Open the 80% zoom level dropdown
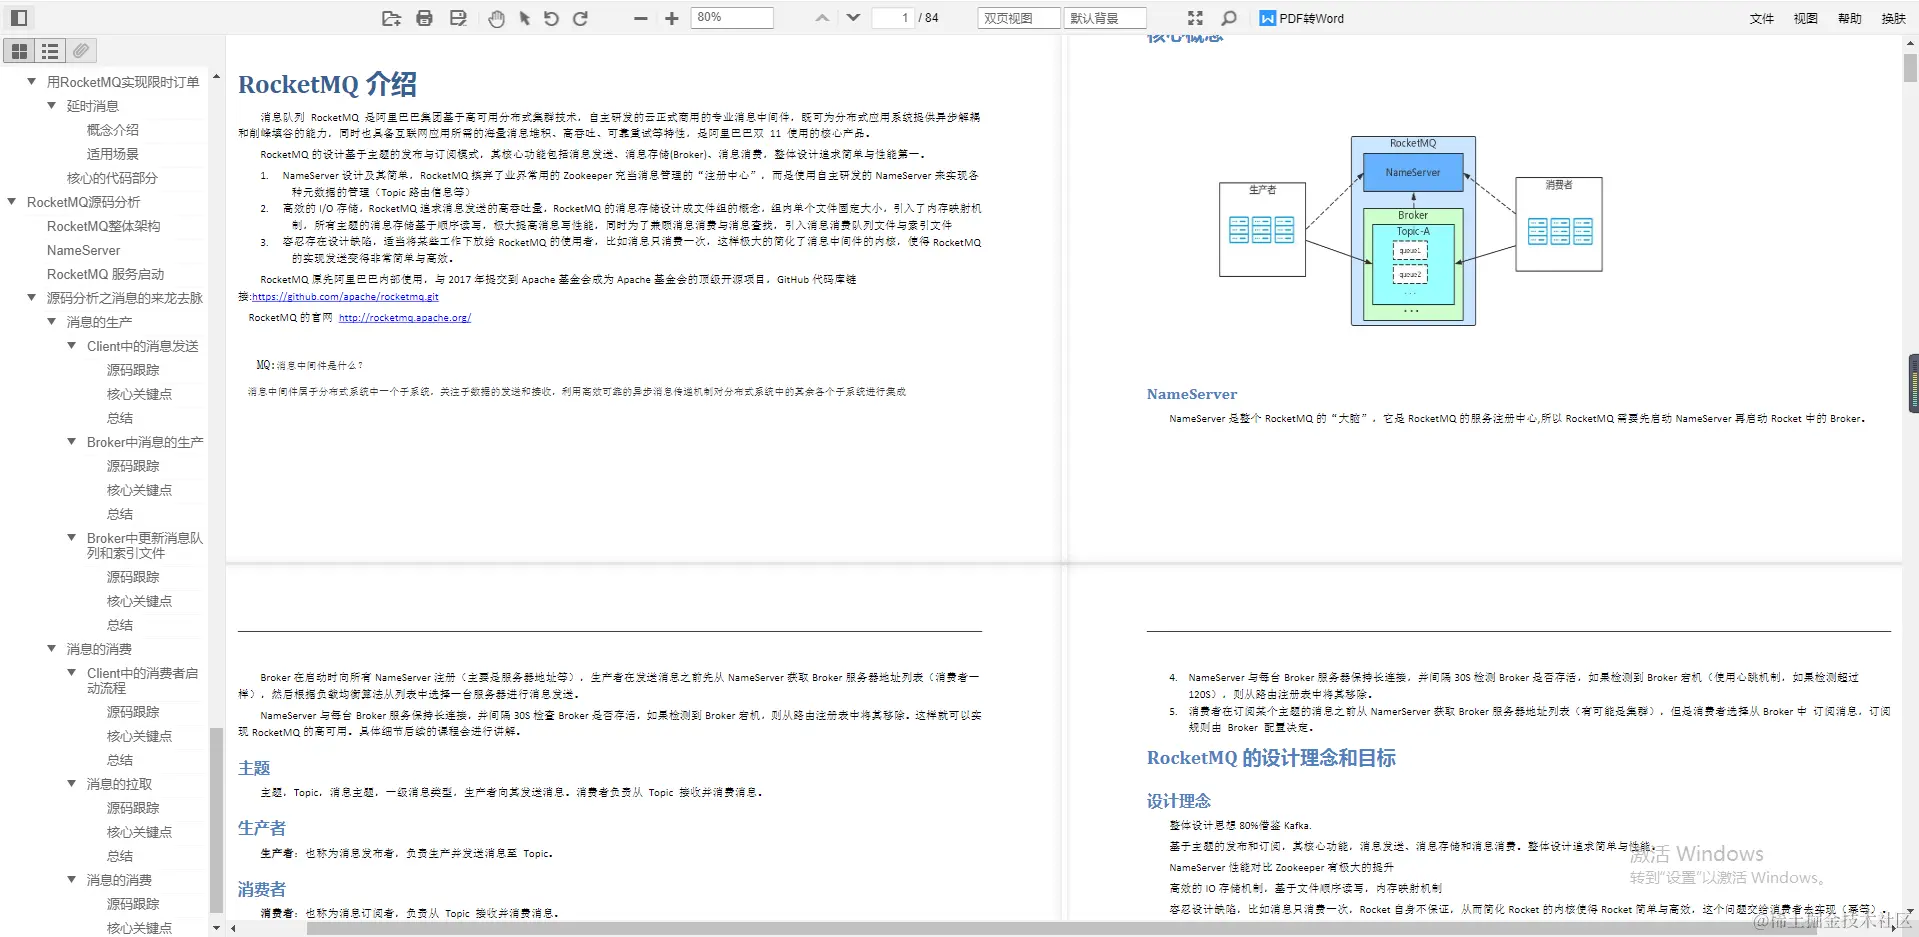The image size is (1919, 937). pyautogui.click(x=732, y=18)
